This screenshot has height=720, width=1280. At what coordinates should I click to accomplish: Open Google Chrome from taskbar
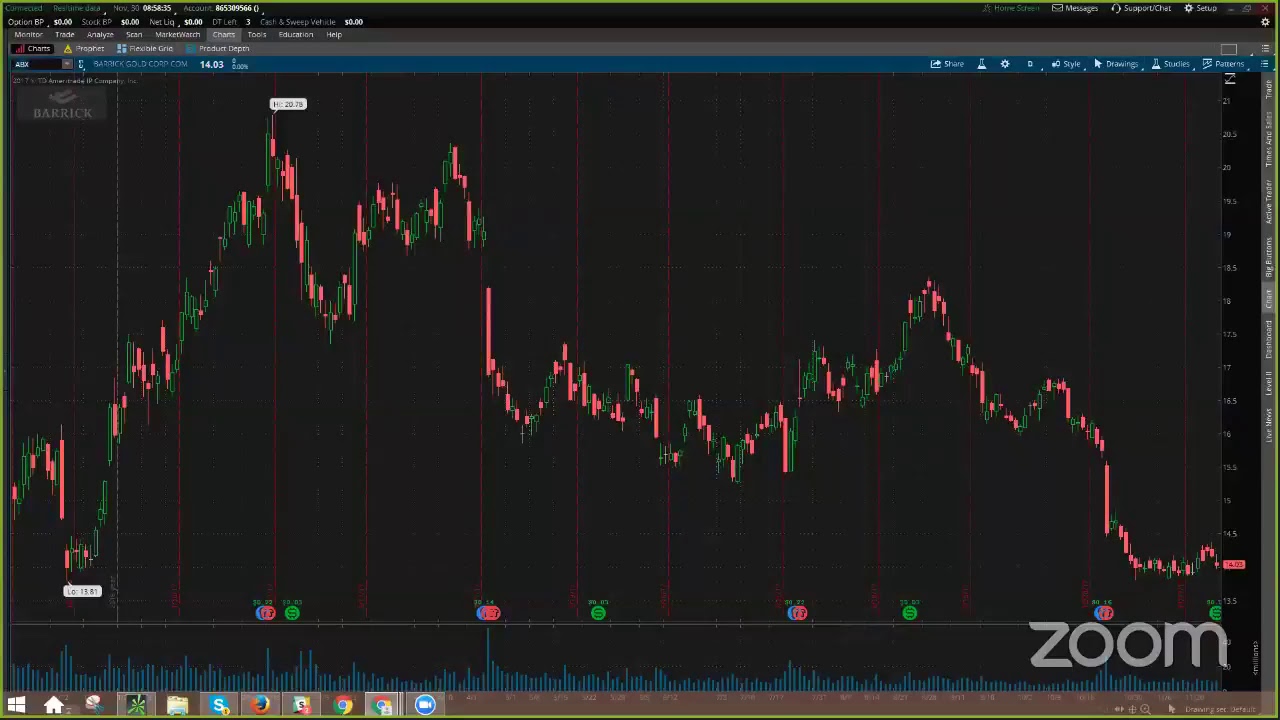point(343,705)
